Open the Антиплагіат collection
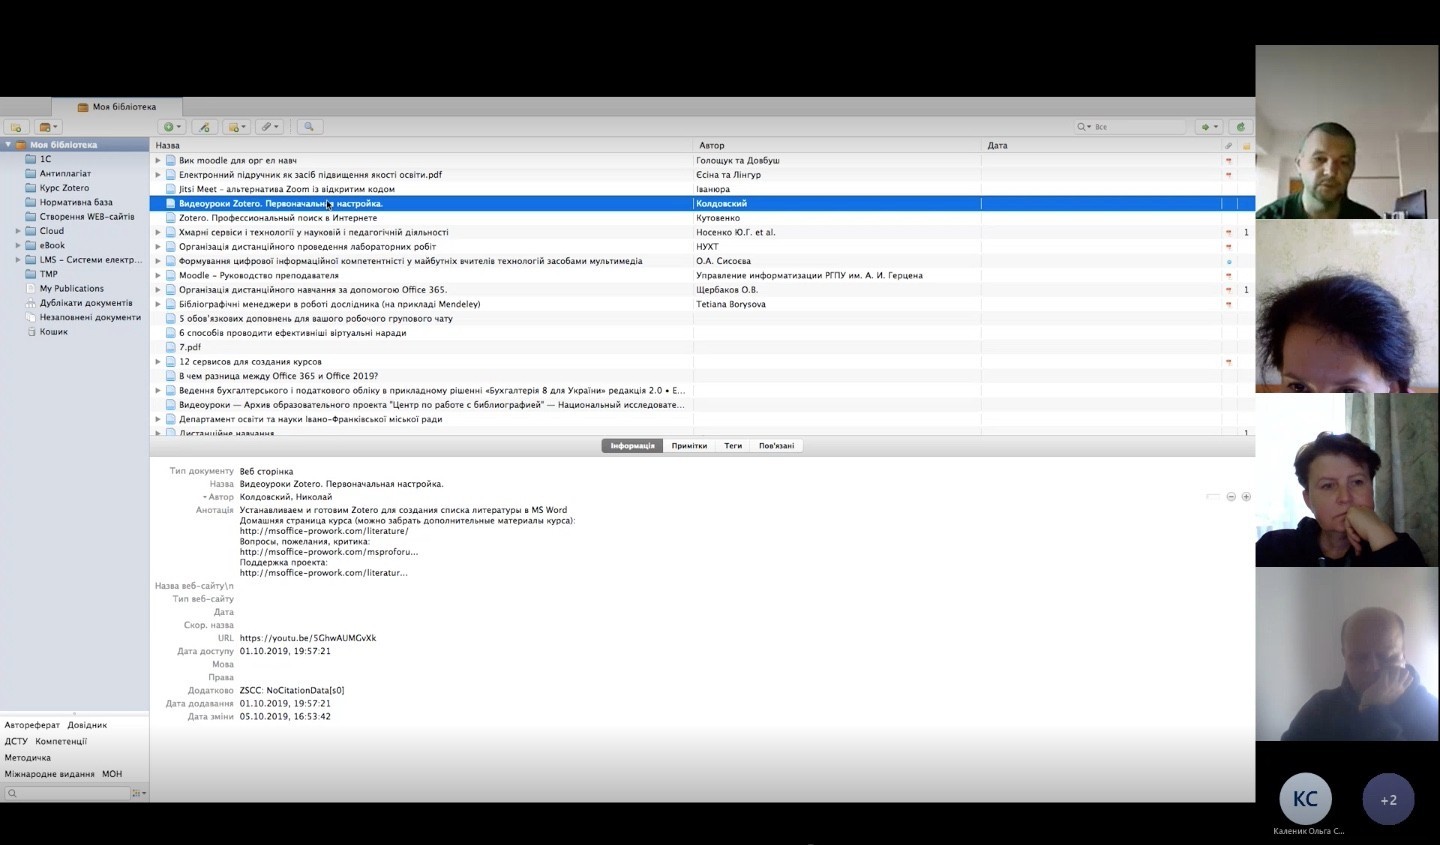This screenshot has width=1440, height=845. click(x=65, y=173)
